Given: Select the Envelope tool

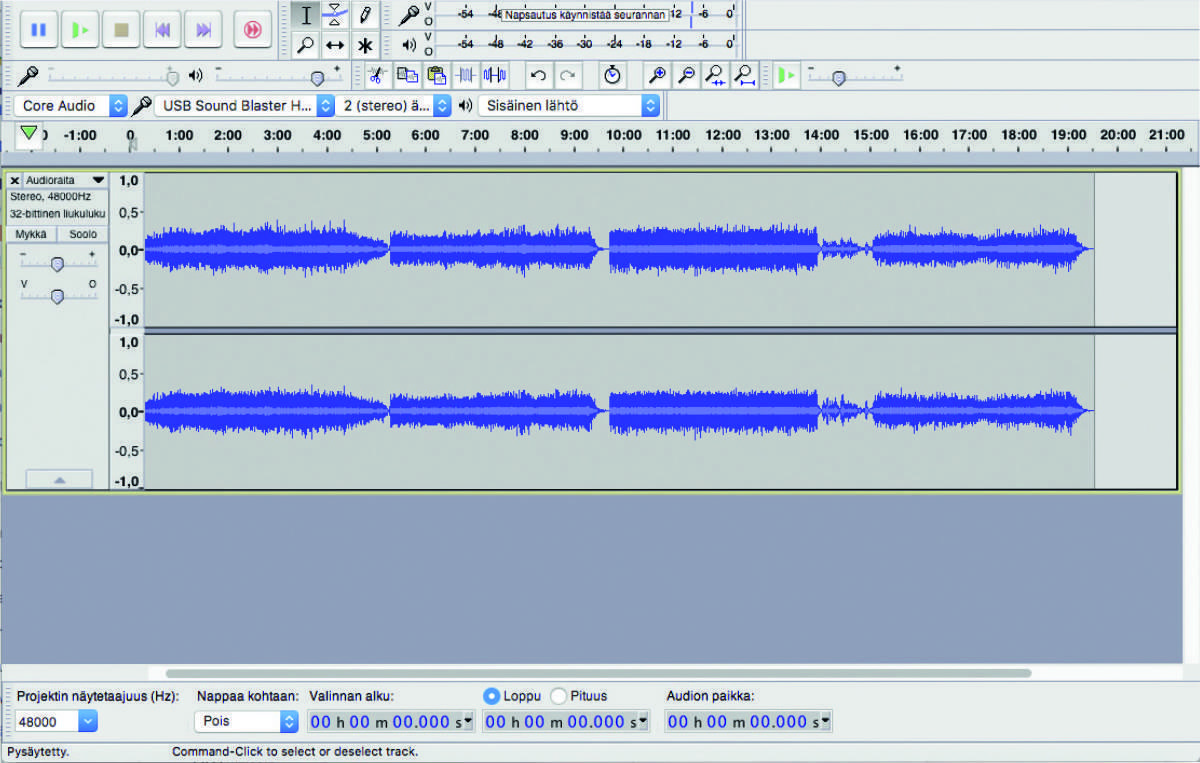Looking at the screenshot, I should point(336,15).
